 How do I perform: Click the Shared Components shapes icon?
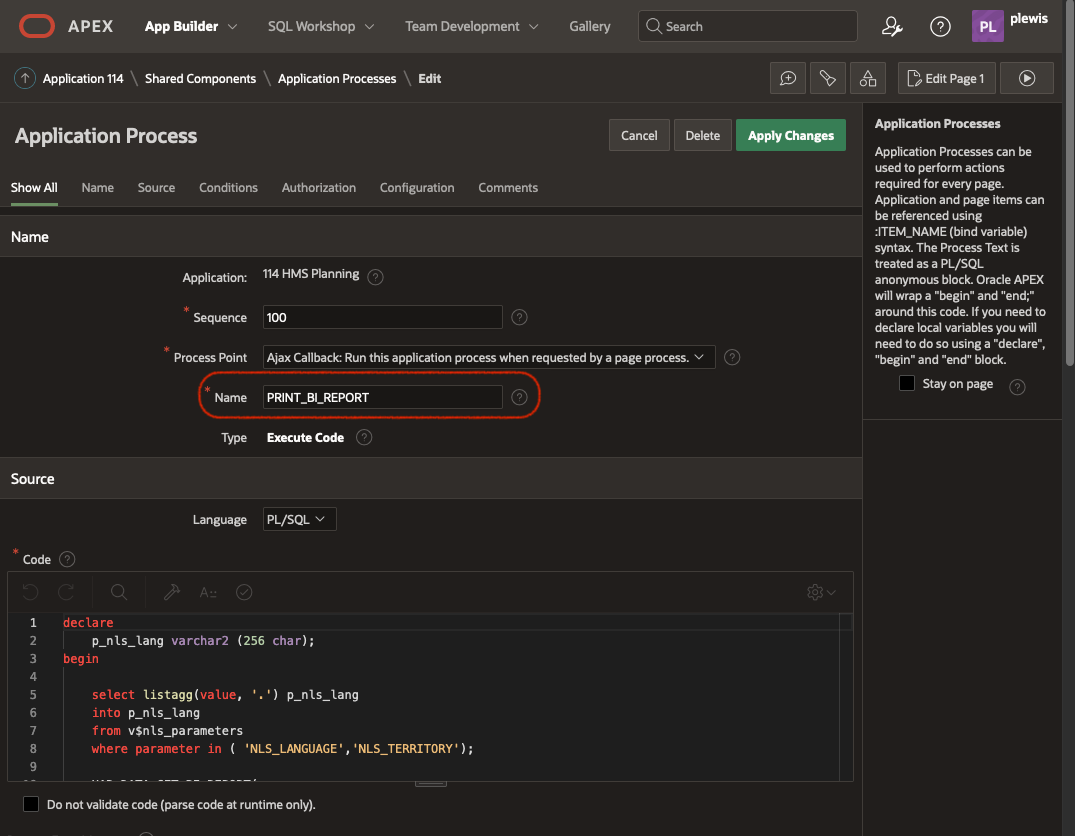(x=868, y=78)
